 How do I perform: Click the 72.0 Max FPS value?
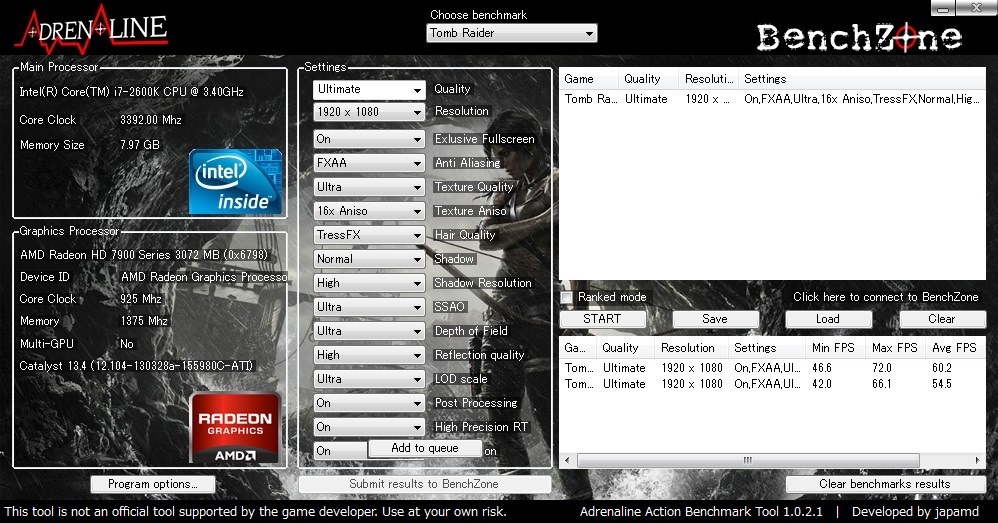(882, 368)
